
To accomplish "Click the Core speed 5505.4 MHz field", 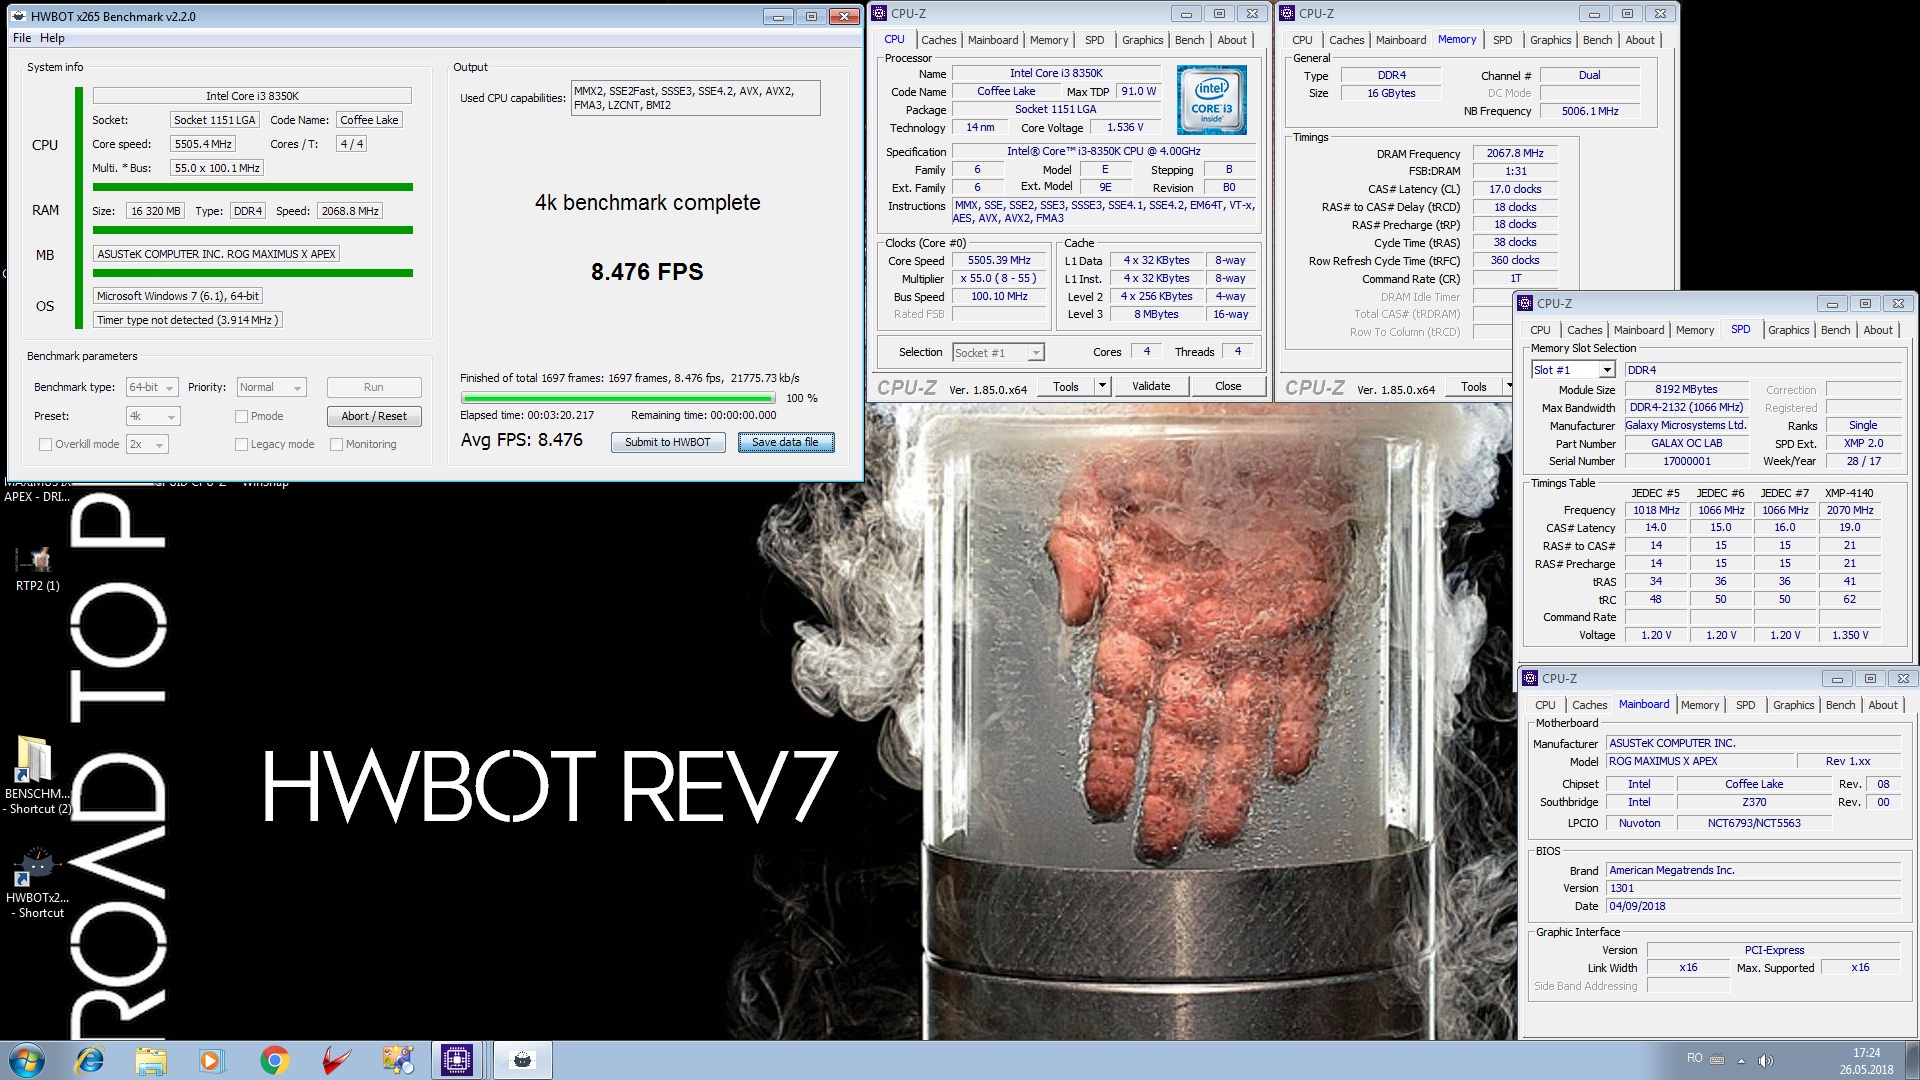I will [203, 144].
